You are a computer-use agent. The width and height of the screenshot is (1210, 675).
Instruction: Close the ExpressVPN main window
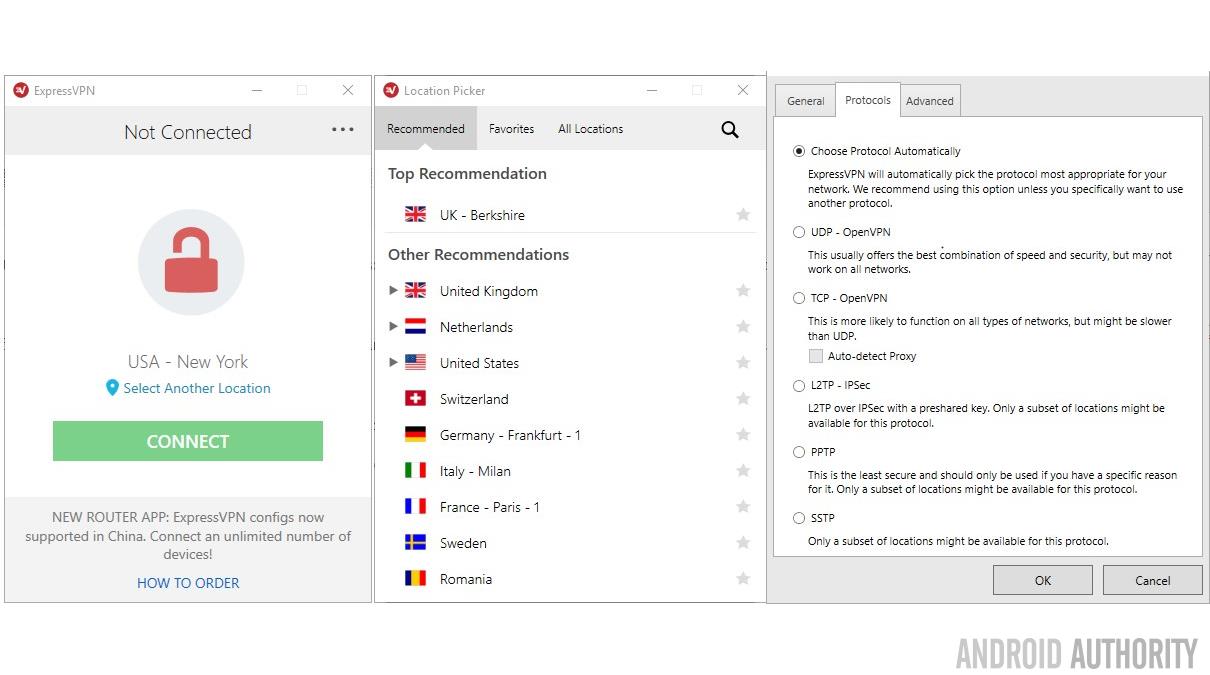[x=348, y=90]
